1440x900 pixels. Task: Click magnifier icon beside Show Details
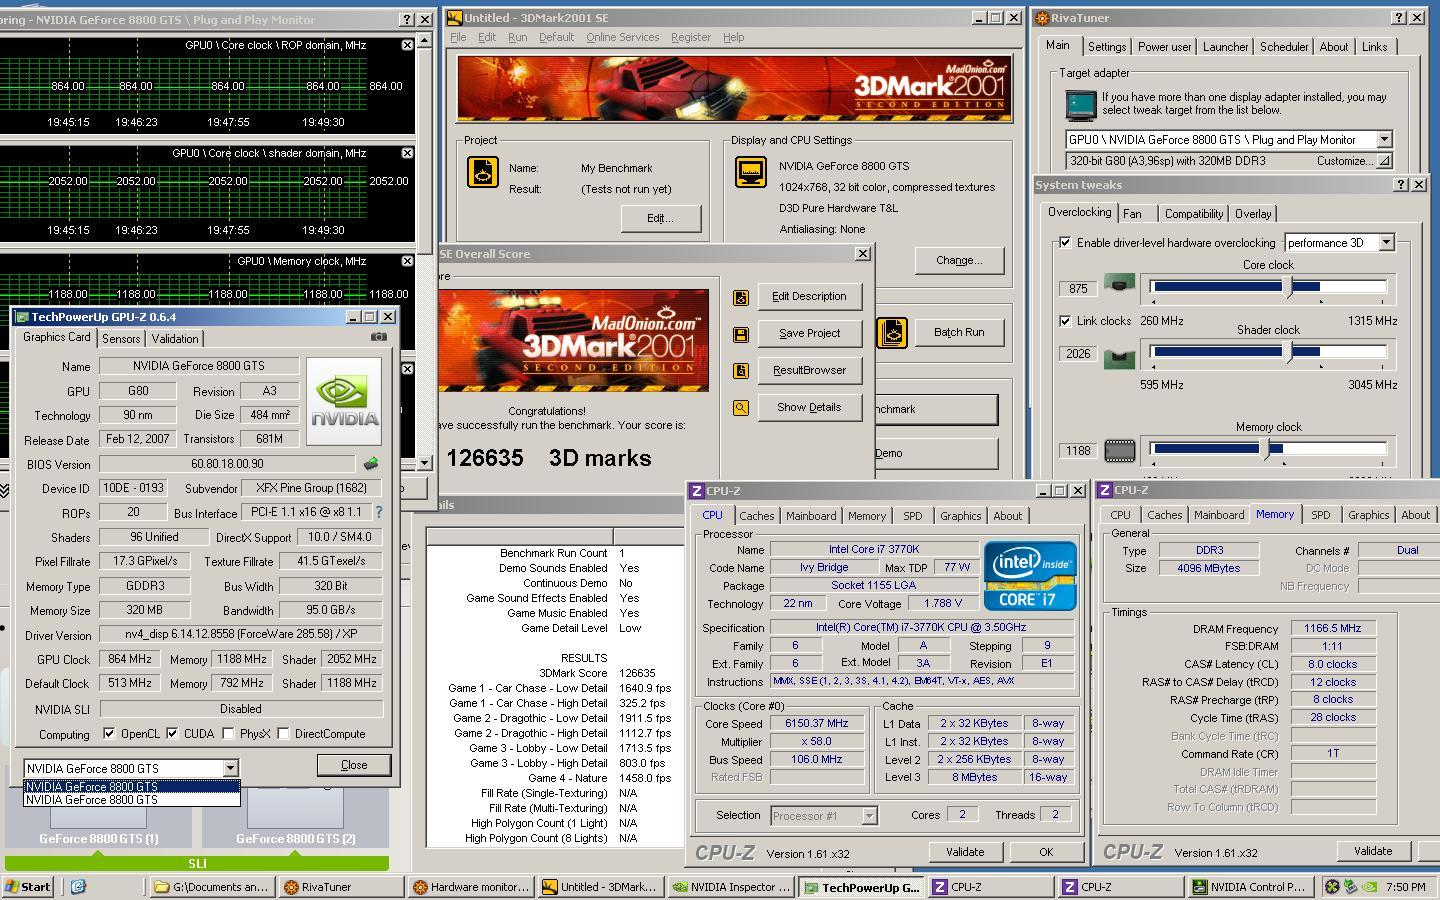pos(741,408)
